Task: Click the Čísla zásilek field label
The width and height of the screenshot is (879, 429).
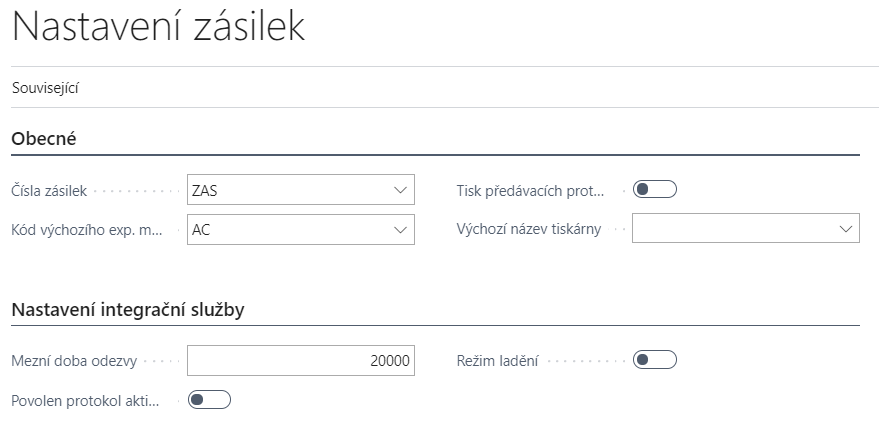Action: click(50, 189)
